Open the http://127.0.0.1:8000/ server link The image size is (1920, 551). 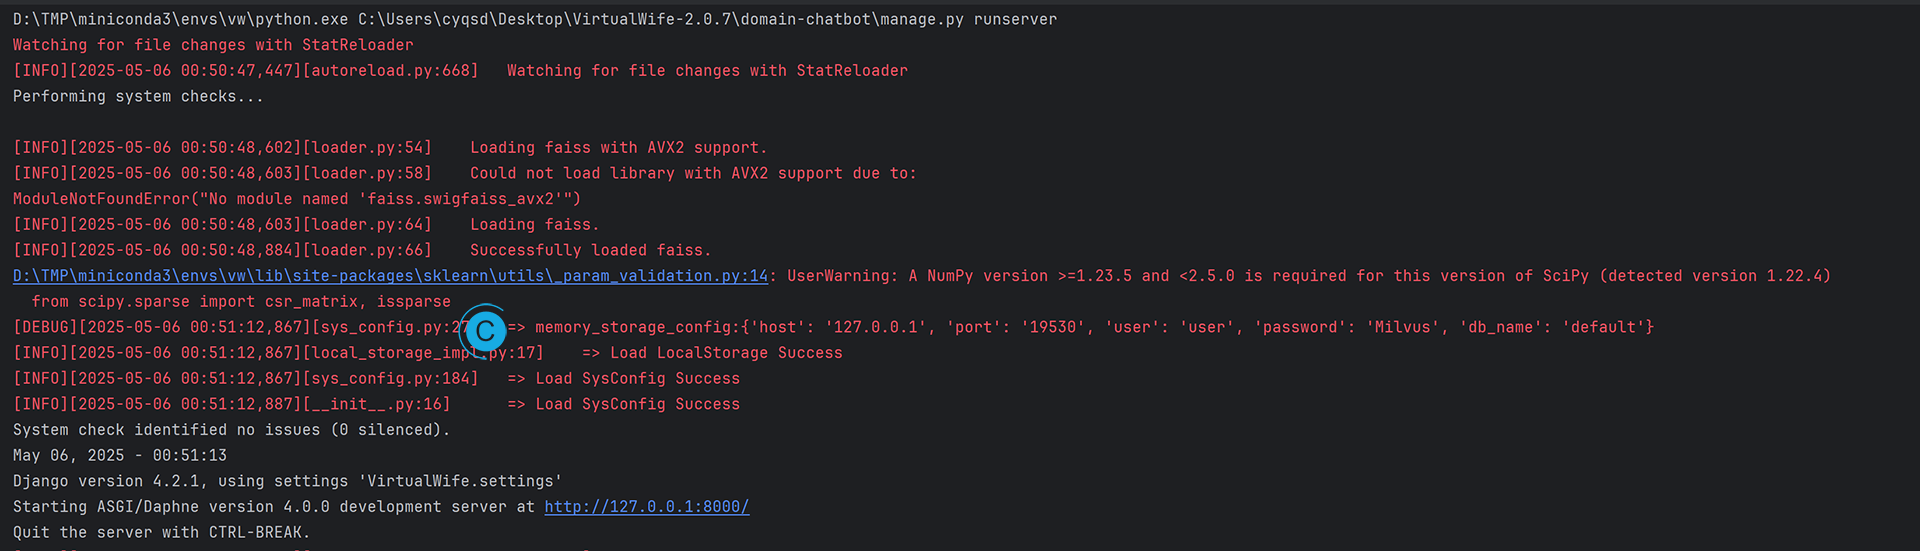coord(646,507)
